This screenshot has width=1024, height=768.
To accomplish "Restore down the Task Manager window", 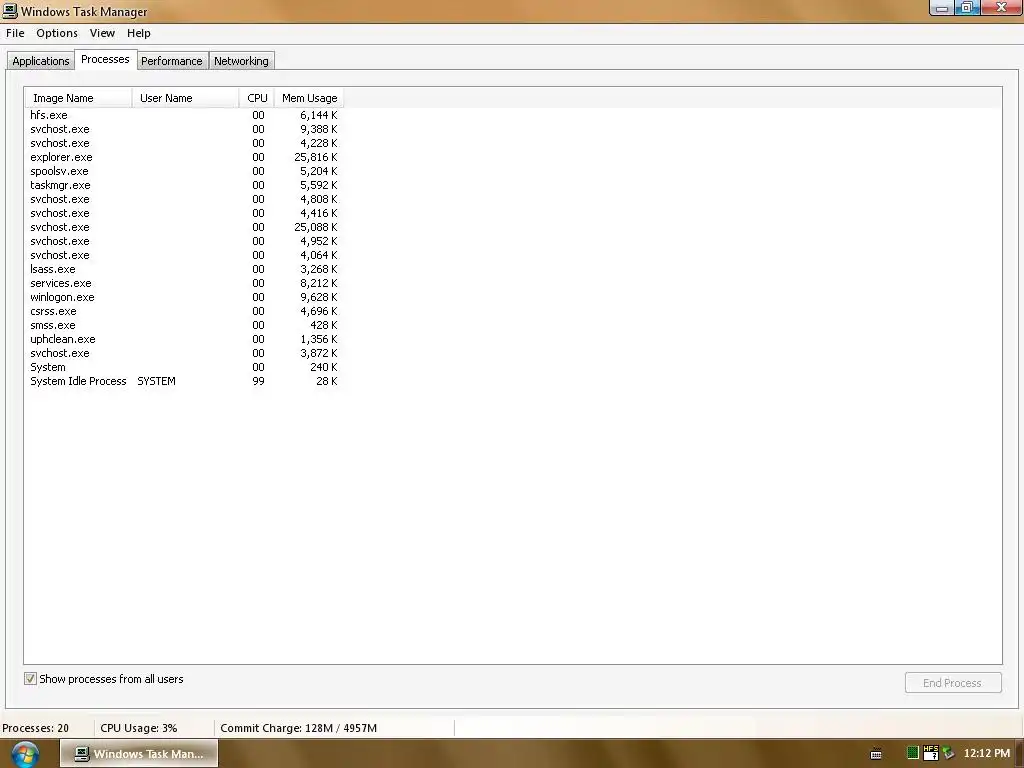I will 967,8.
